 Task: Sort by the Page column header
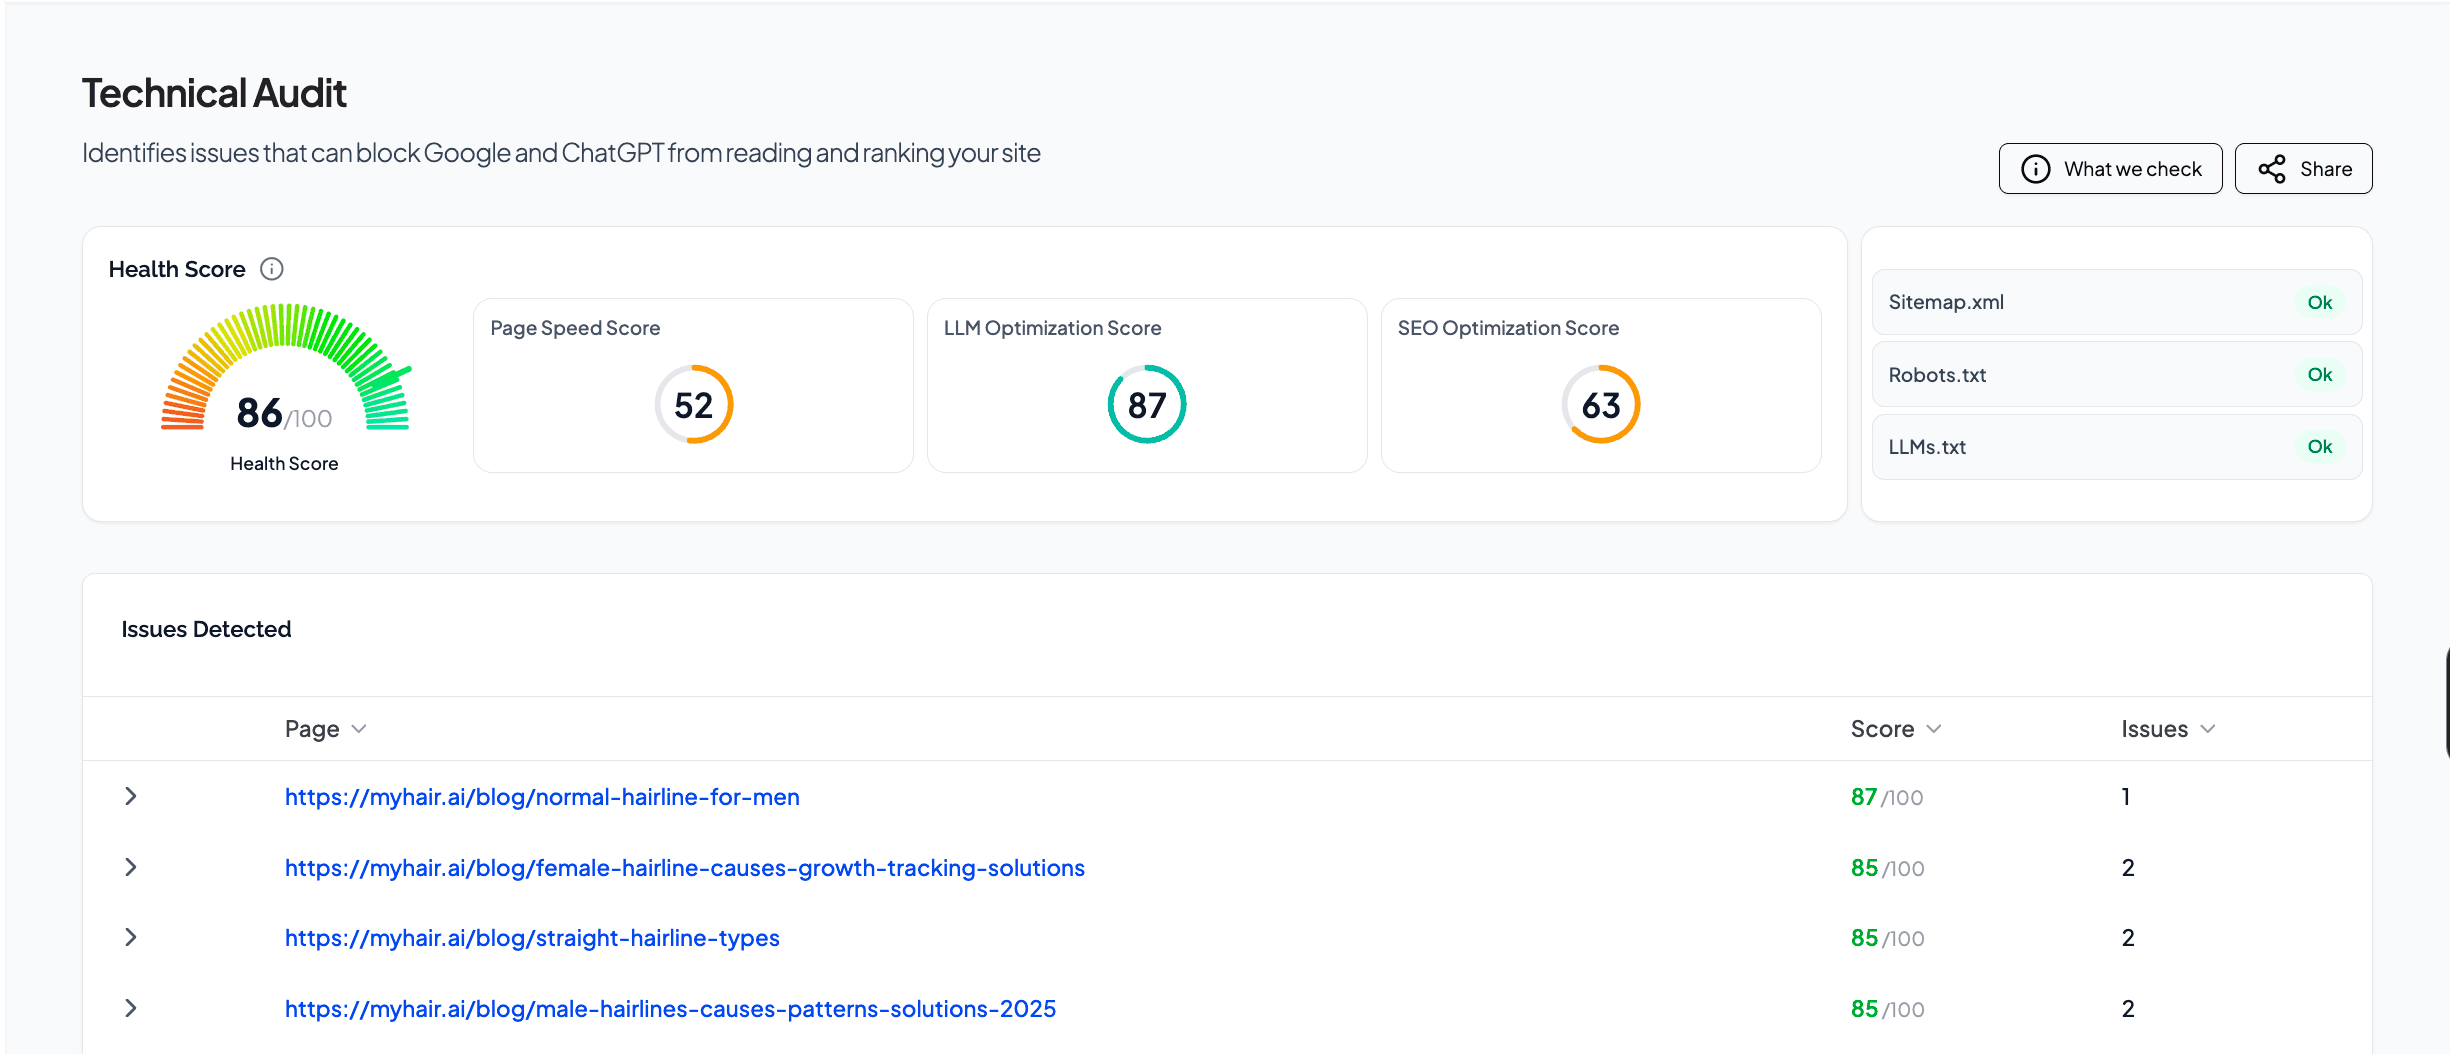click(326, 729)
